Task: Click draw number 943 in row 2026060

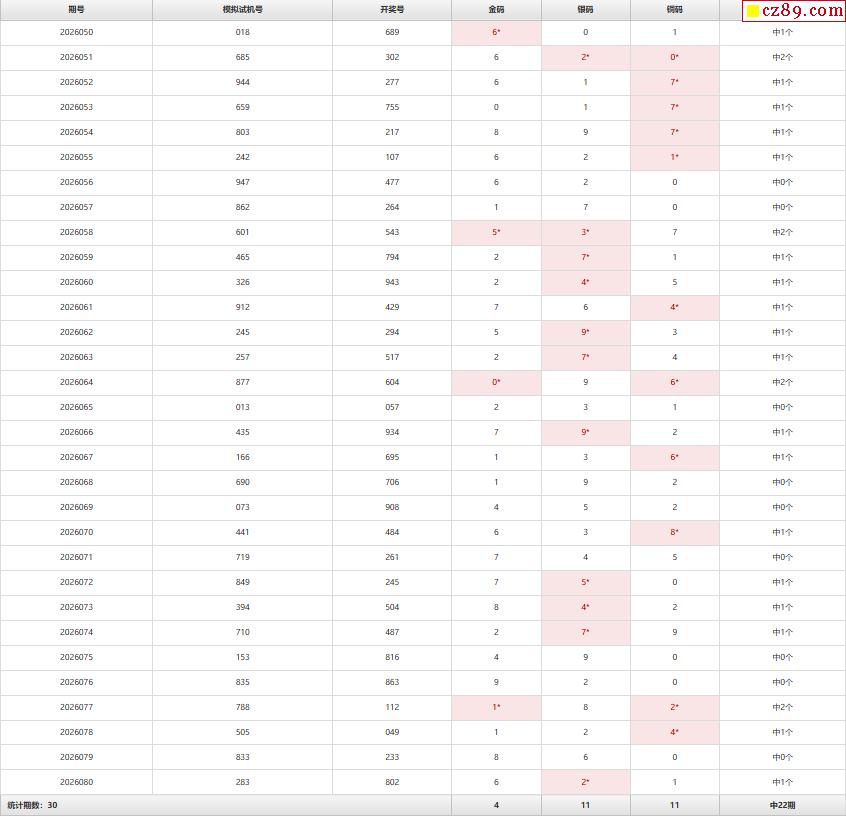Action: click(x=392, y=282)
